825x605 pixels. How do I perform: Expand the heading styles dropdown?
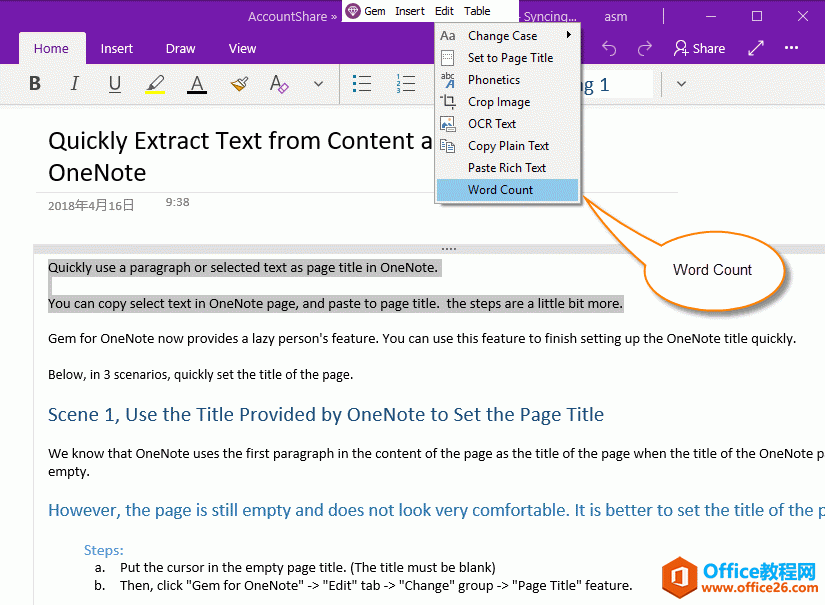click(x=681, y=84)
